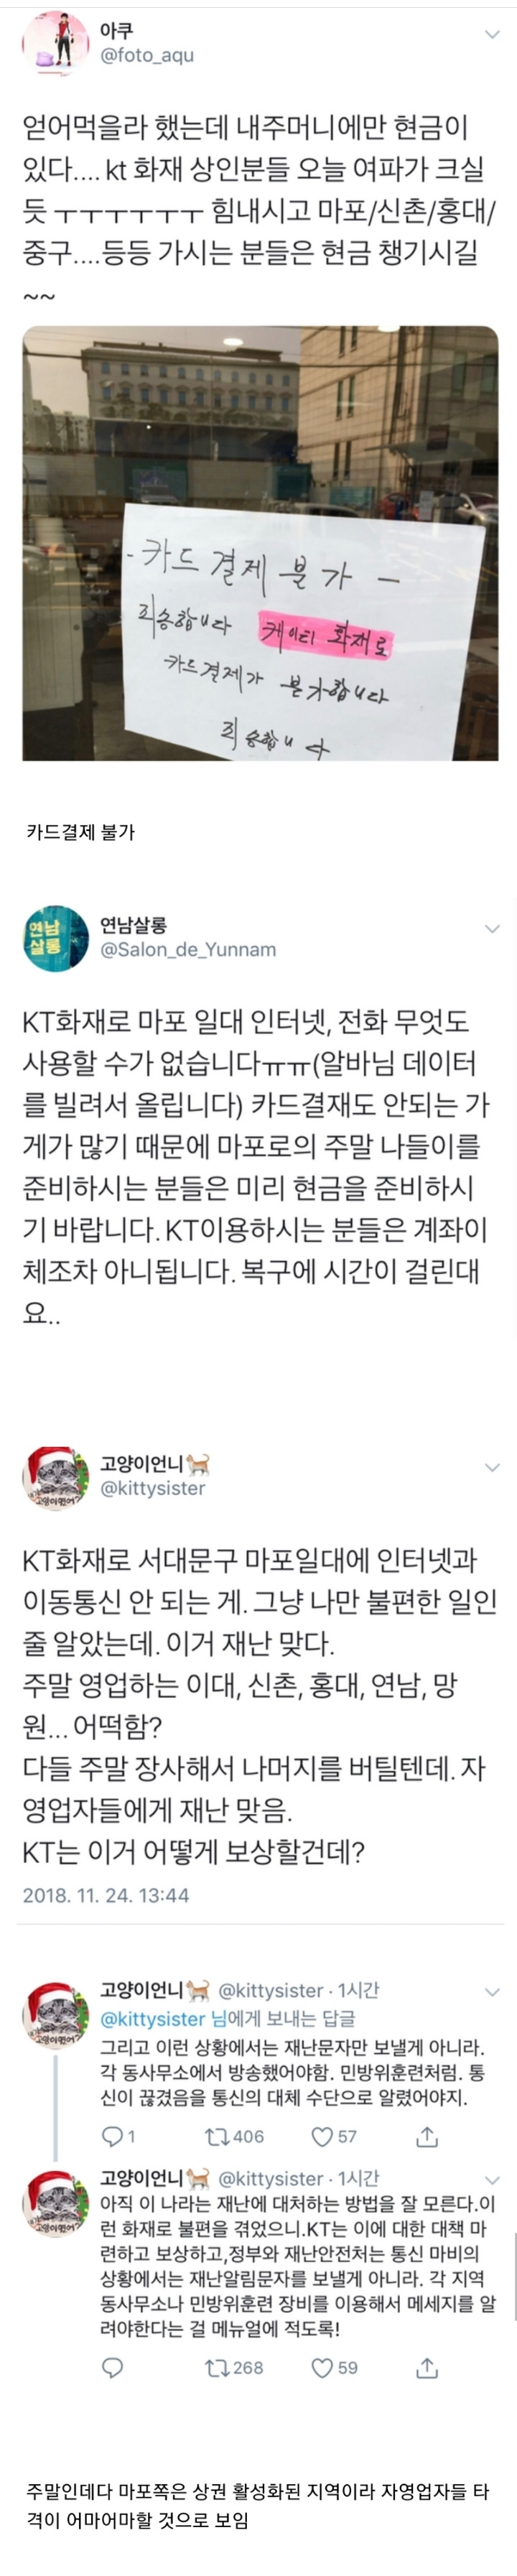
Task: Open the chevron menu on 고양이언니's main tweet
Action: coord(491,1468)
